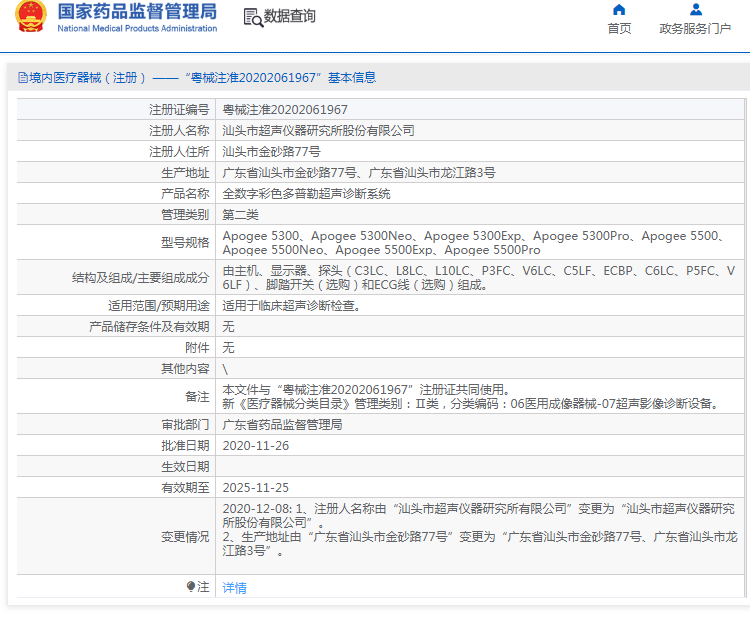Click the breadcrumb 境内医疗器械（注册） heading
750x617 pixels.
coord(88,77)
